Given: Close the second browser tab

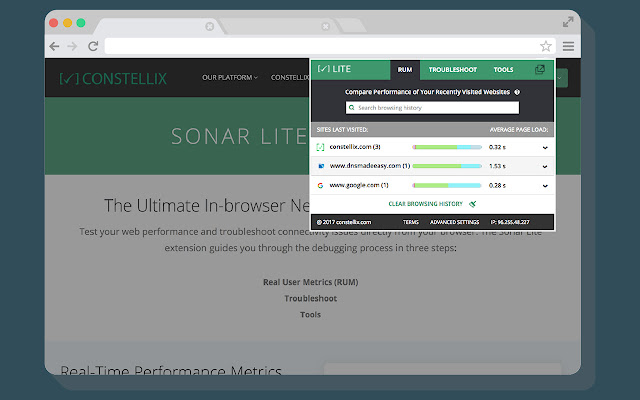Looking at the screenshot, I should 325,27.
